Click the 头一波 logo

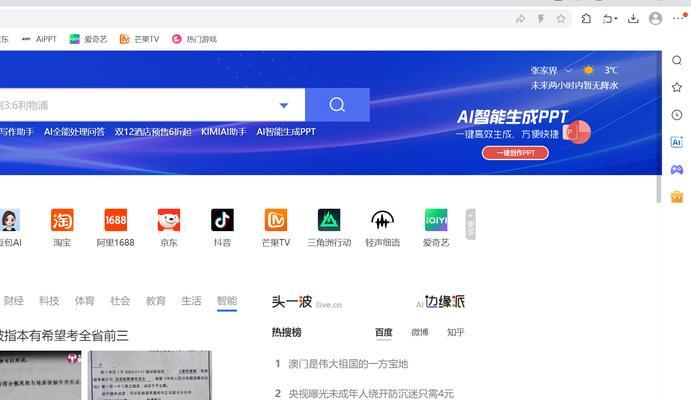coord(307,302)
